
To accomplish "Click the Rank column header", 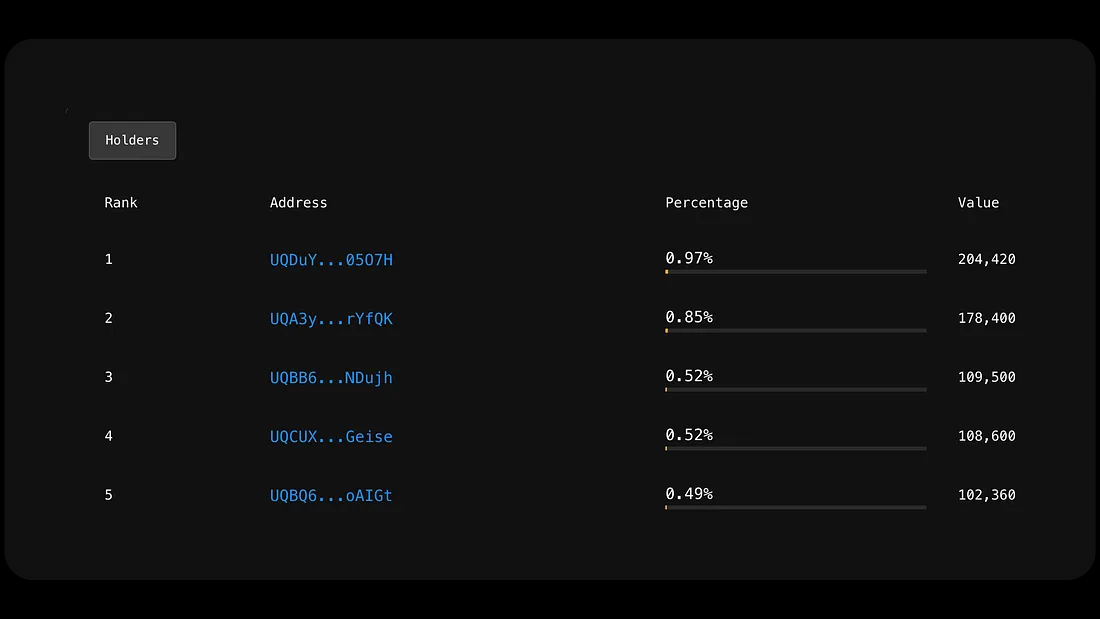I will (121, 203).
